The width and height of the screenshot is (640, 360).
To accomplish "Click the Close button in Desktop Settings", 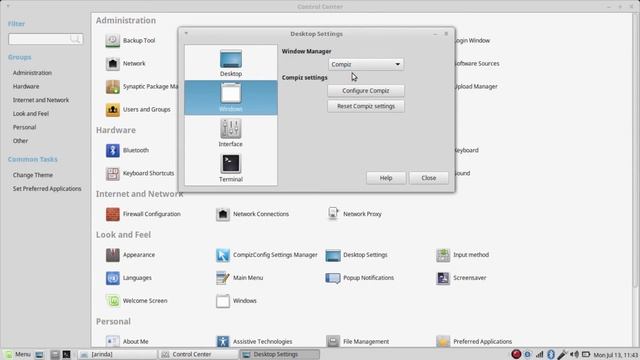I will pyautogui.click(x=429, y=178).
